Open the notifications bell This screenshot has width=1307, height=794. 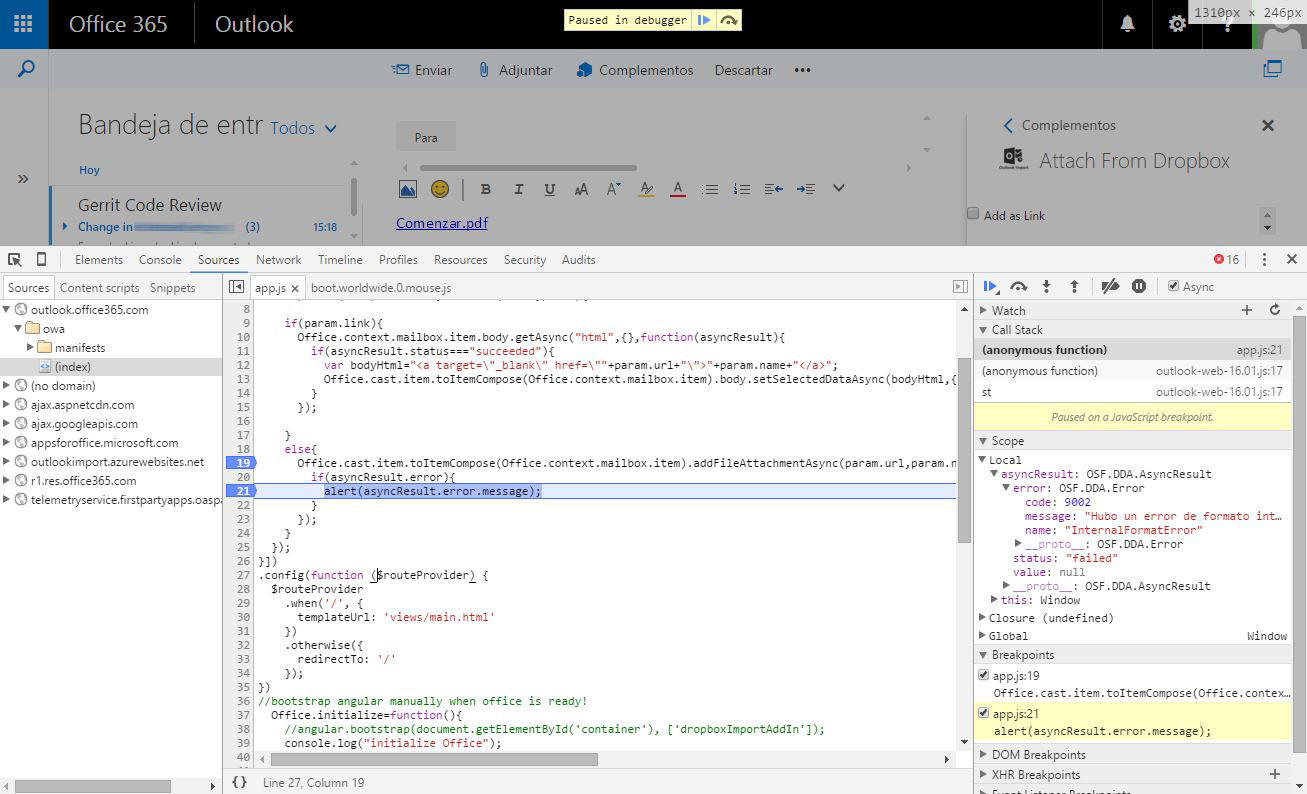[1127, 24]
